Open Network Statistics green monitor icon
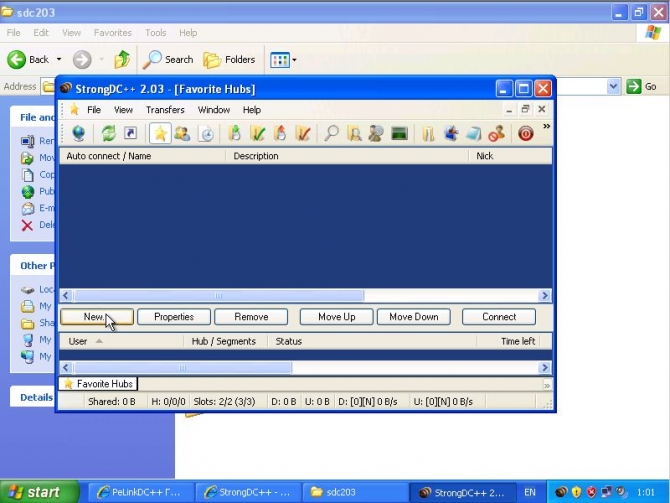Screen dimensions: 670x503 pyautogui.click(x=400, y=134)
